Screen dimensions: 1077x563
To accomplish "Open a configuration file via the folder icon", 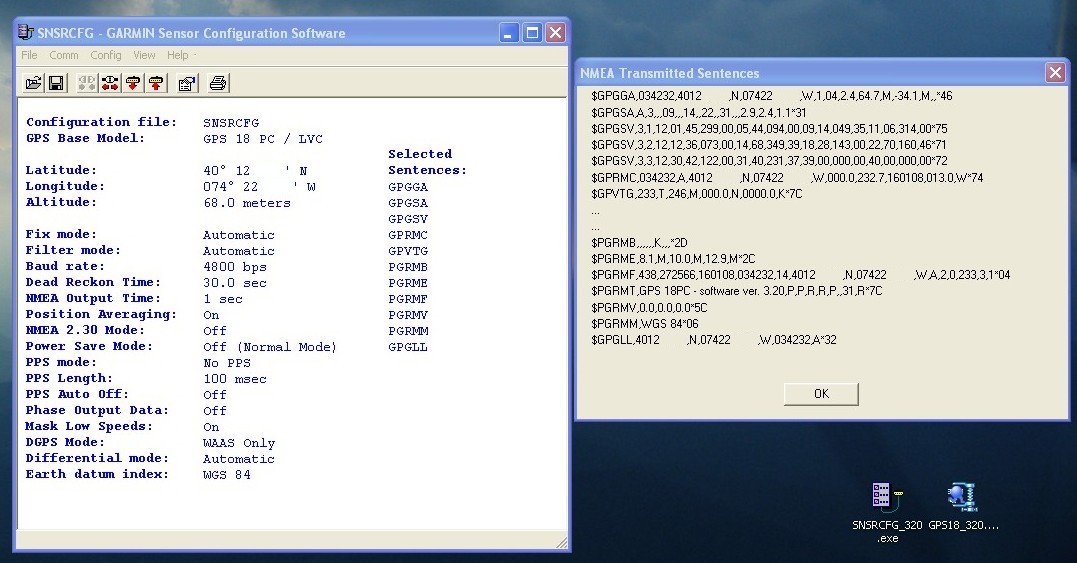I will [33, 83].
